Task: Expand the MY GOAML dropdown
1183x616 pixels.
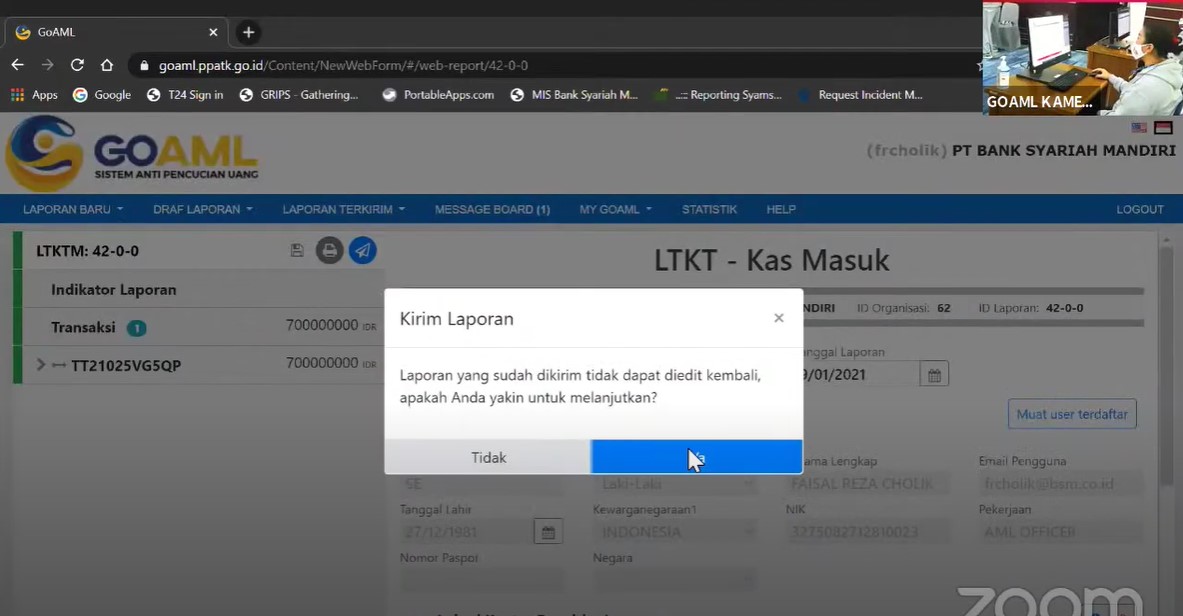Action: point(614,209)
